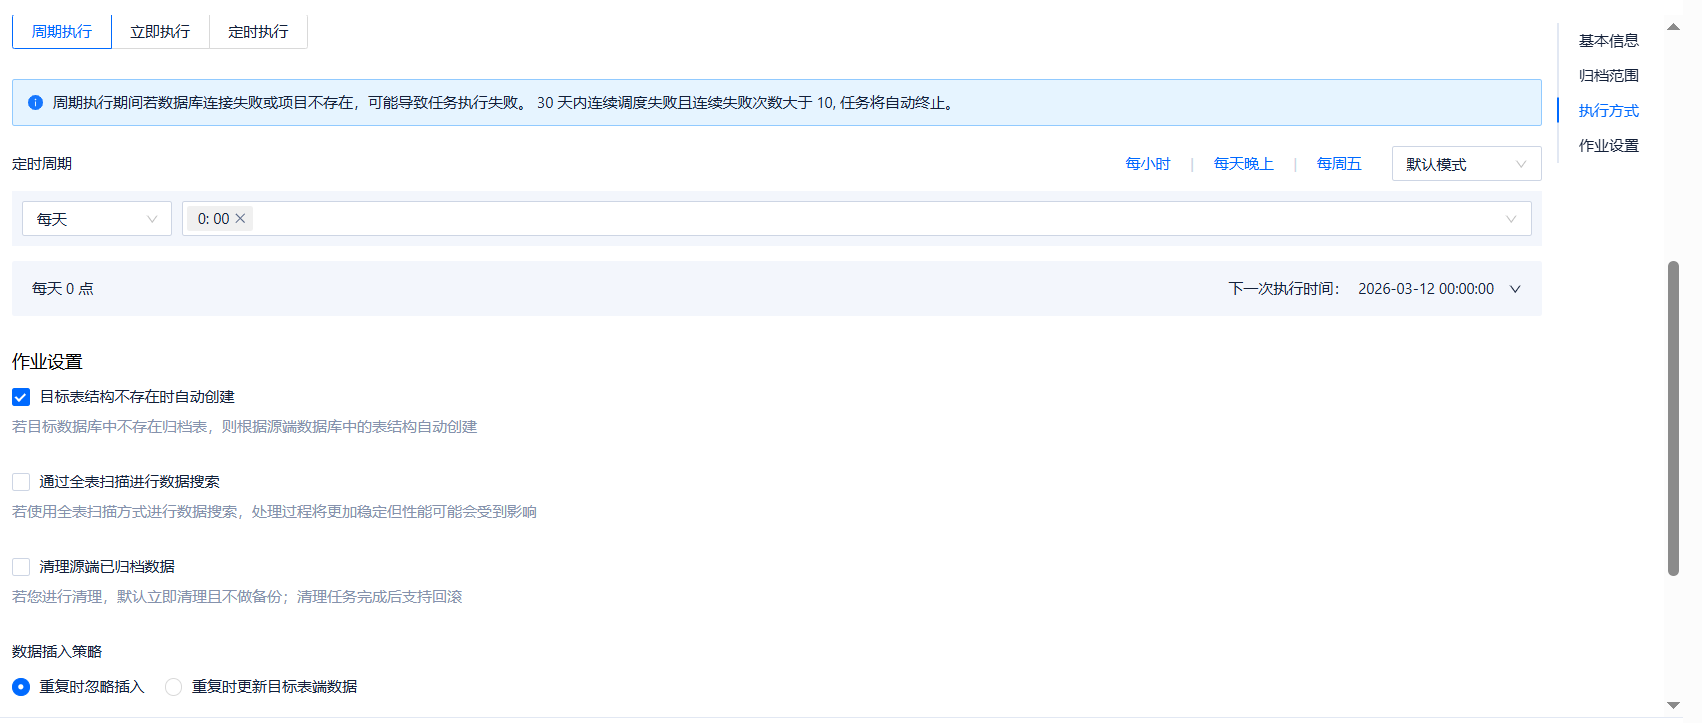Click the vertical scrollbar thumb
Image resolution: width=1702 pixels, height=723 pixels.
[x=1673, y=418]
